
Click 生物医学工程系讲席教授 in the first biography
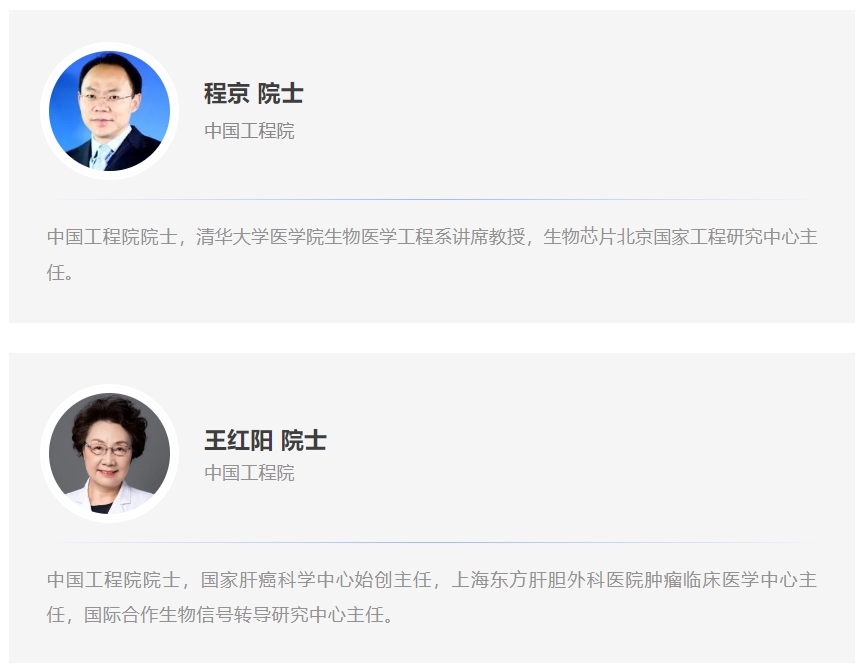point(425,237)
